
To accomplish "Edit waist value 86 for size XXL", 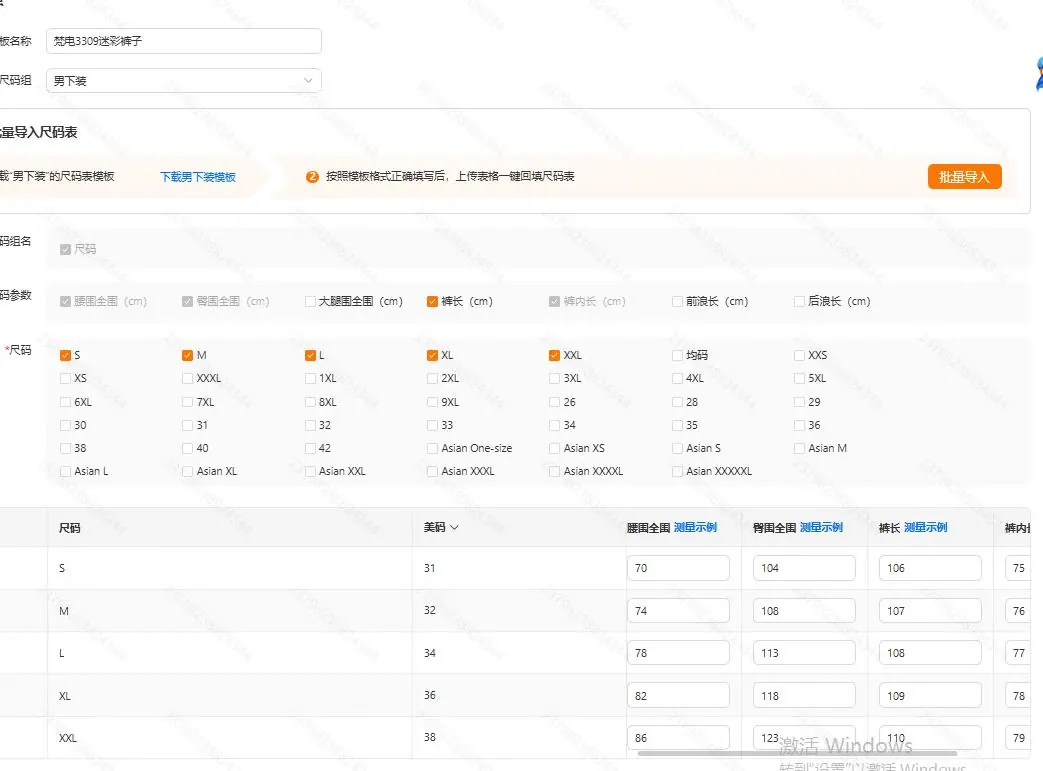I will 678,738.
